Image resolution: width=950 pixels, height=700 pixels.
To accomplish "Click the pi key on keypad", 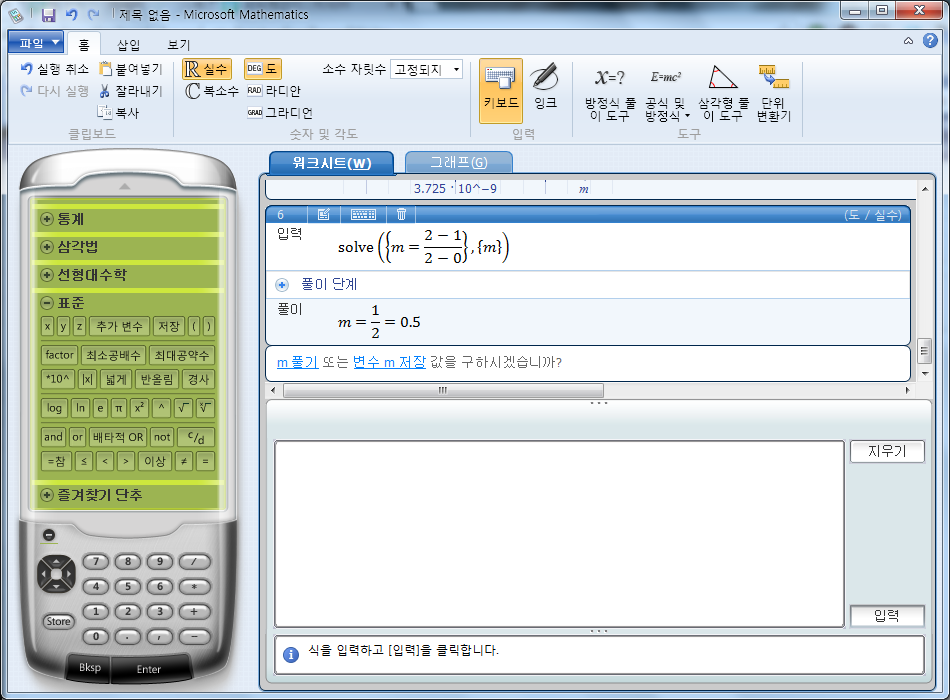I will [119, 408].
